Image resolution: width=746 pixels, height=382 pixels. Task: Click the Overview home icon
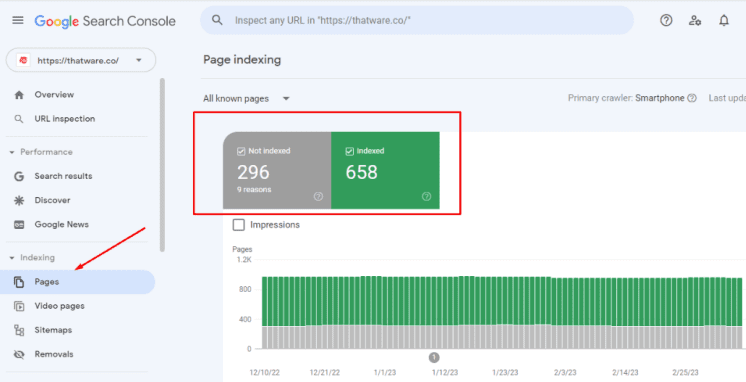coord(19,95)
